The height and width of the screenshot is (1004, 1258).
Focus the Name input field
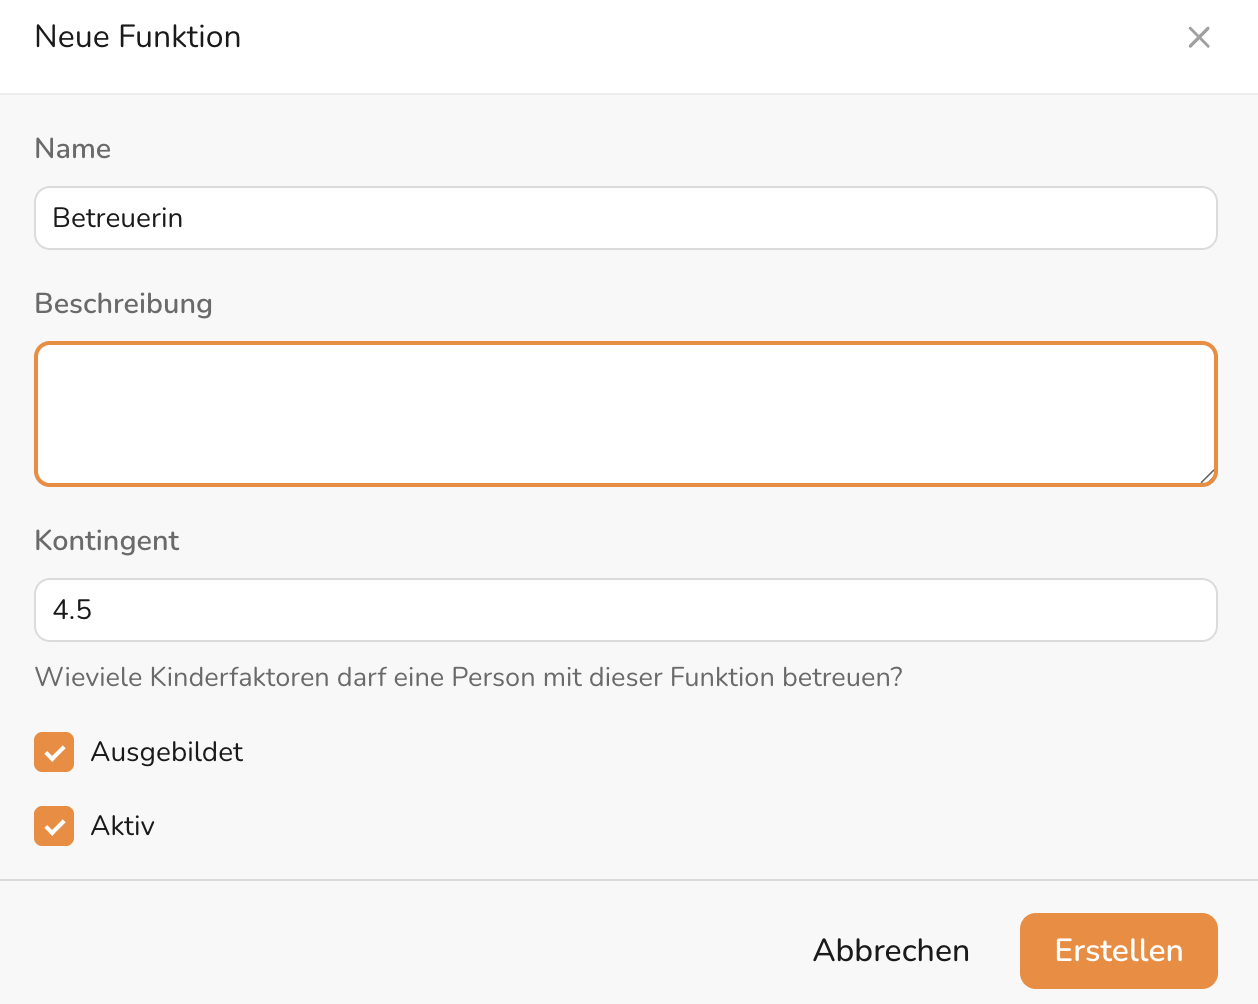(x=626, y=218)
